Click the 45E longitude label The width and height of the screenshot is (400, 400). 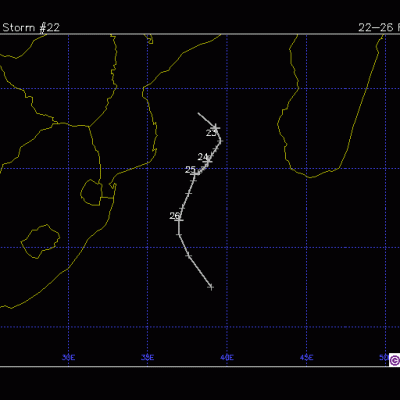(x=306, y=358)
